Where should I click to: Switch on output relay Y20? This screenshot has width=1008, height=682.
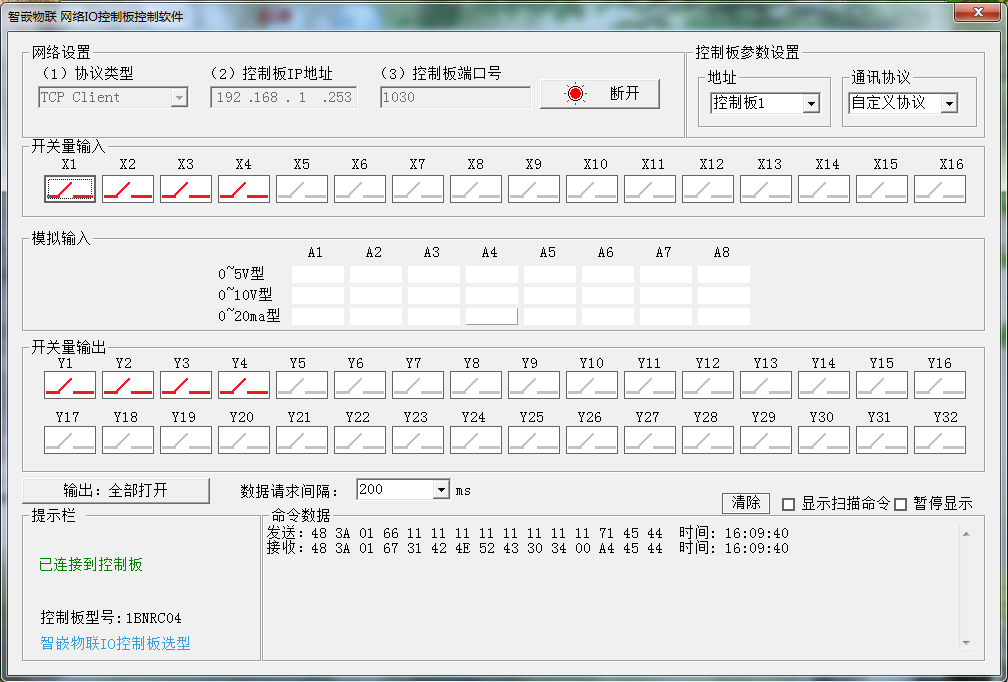click(244, 440)
